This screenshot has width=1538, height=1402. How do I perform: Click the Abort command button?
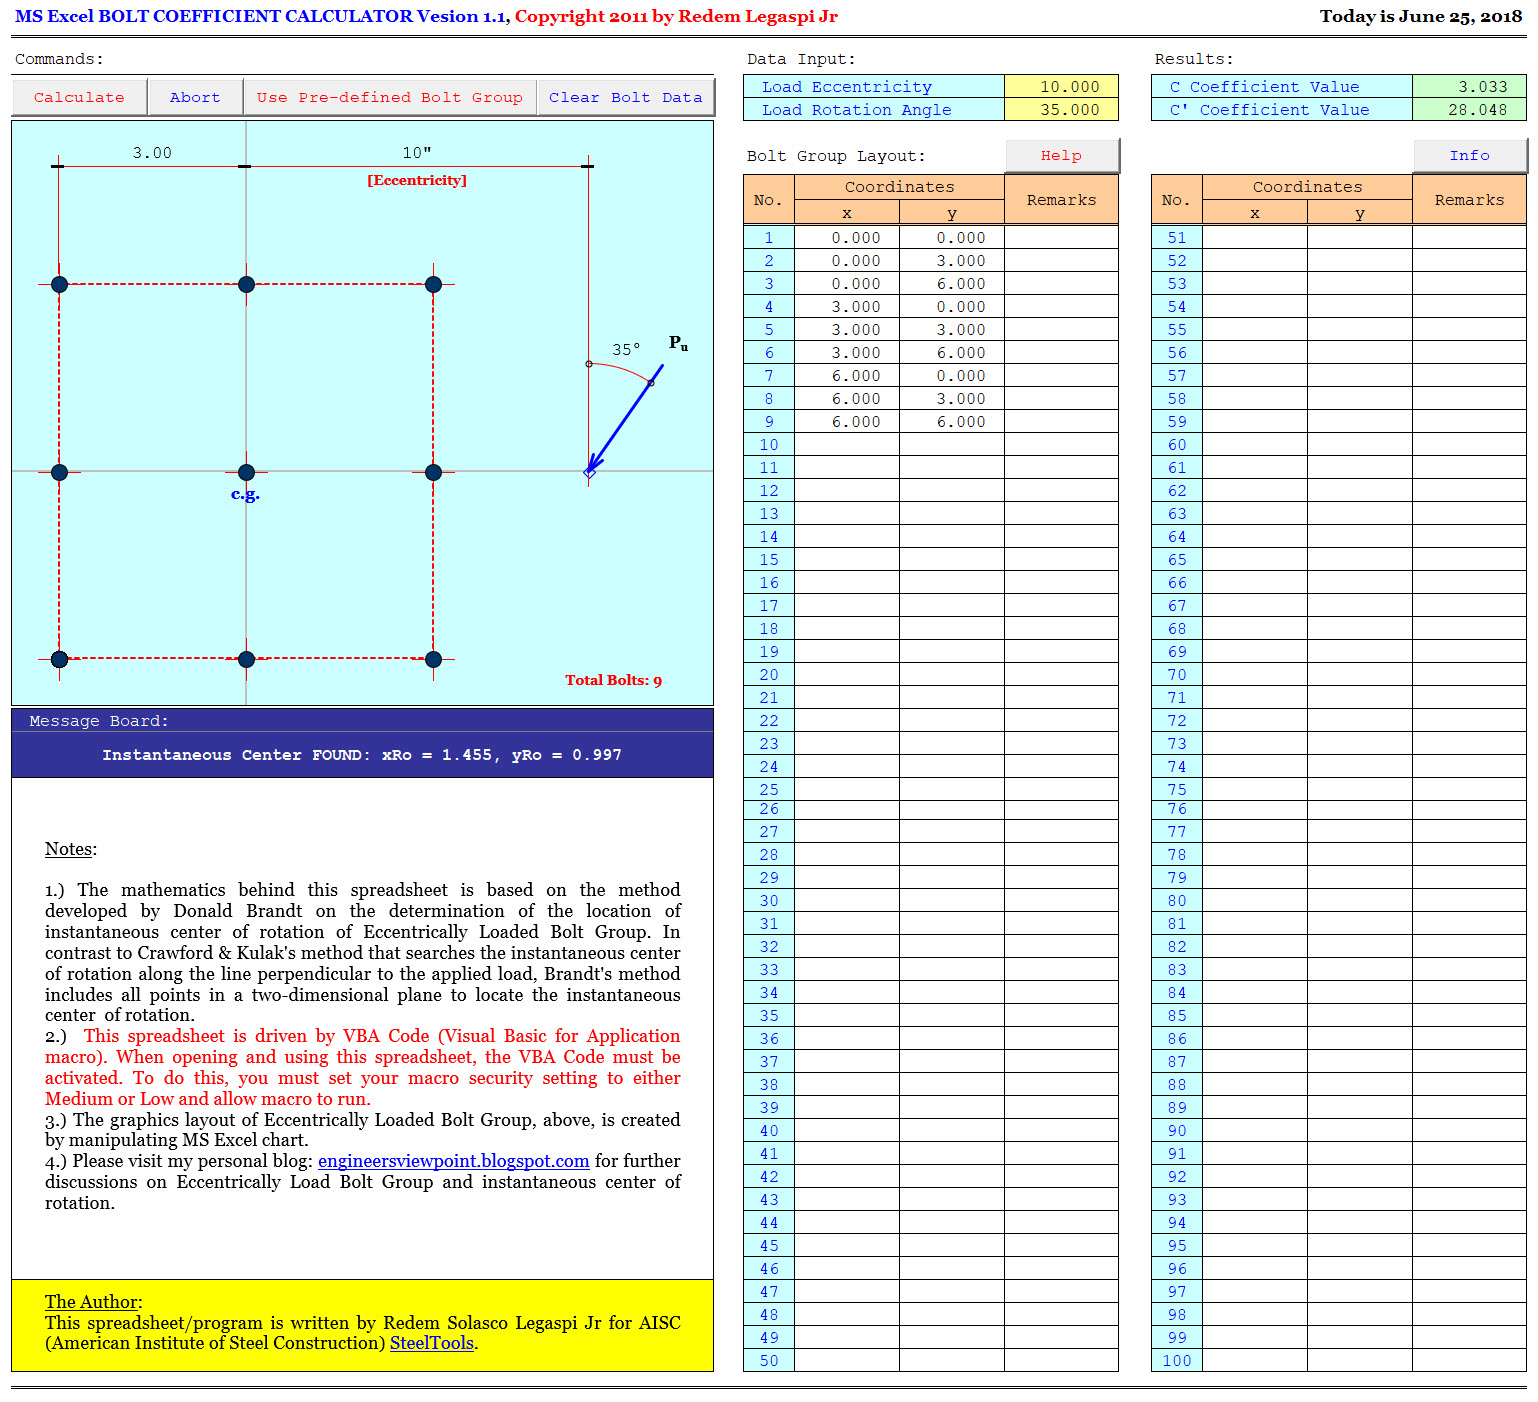click(x=195, y=97)
